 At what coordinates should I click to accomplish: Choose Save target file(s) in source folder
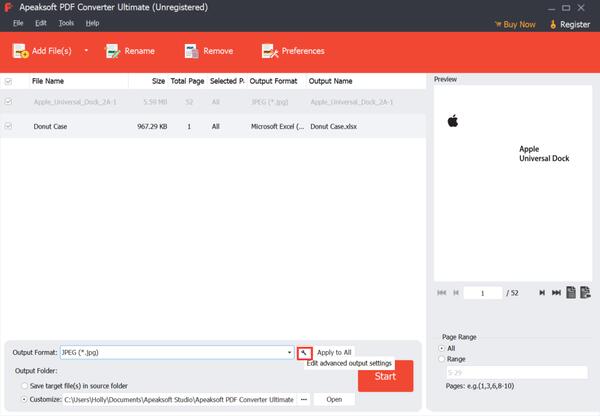[24, 384]
